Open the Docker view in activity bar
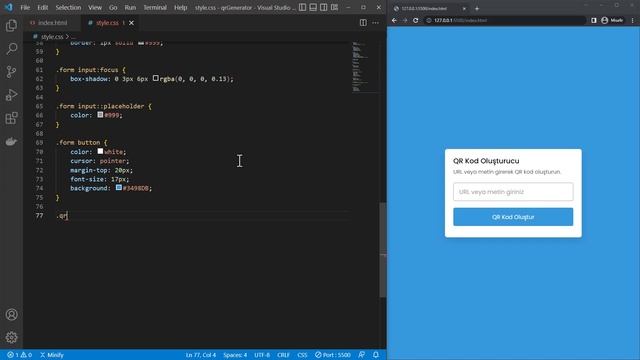This screenshot has width=640, height=360. pyautogui.click(x=11, y=141)
